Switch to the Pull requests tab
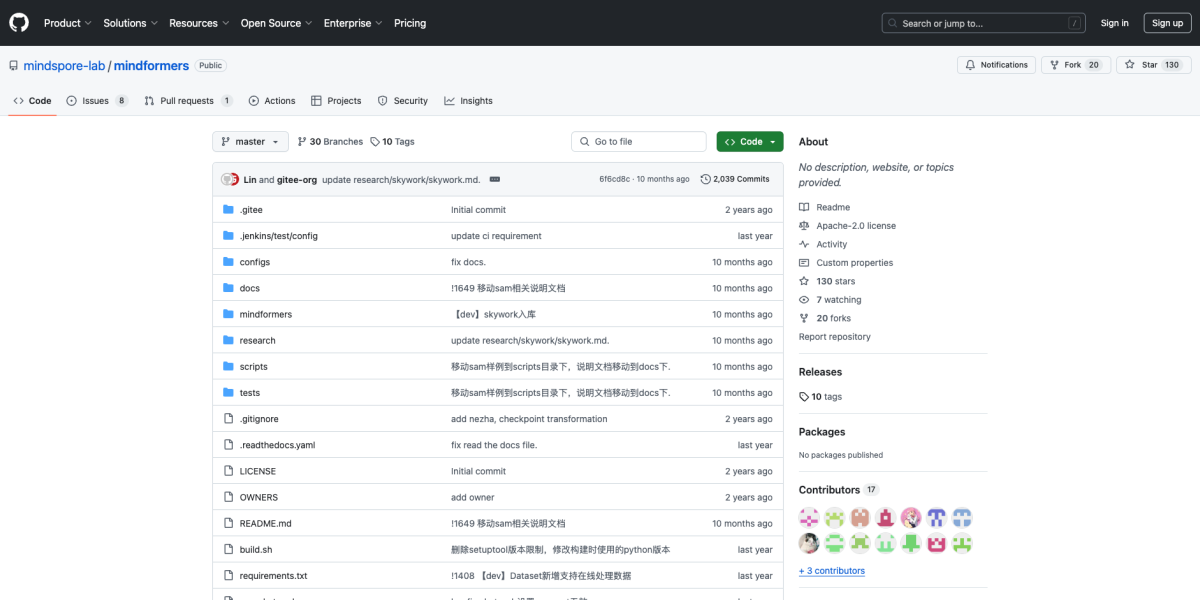Image resolution: width=1200 pixels, height=600 pixels. (x=188, y=100)
